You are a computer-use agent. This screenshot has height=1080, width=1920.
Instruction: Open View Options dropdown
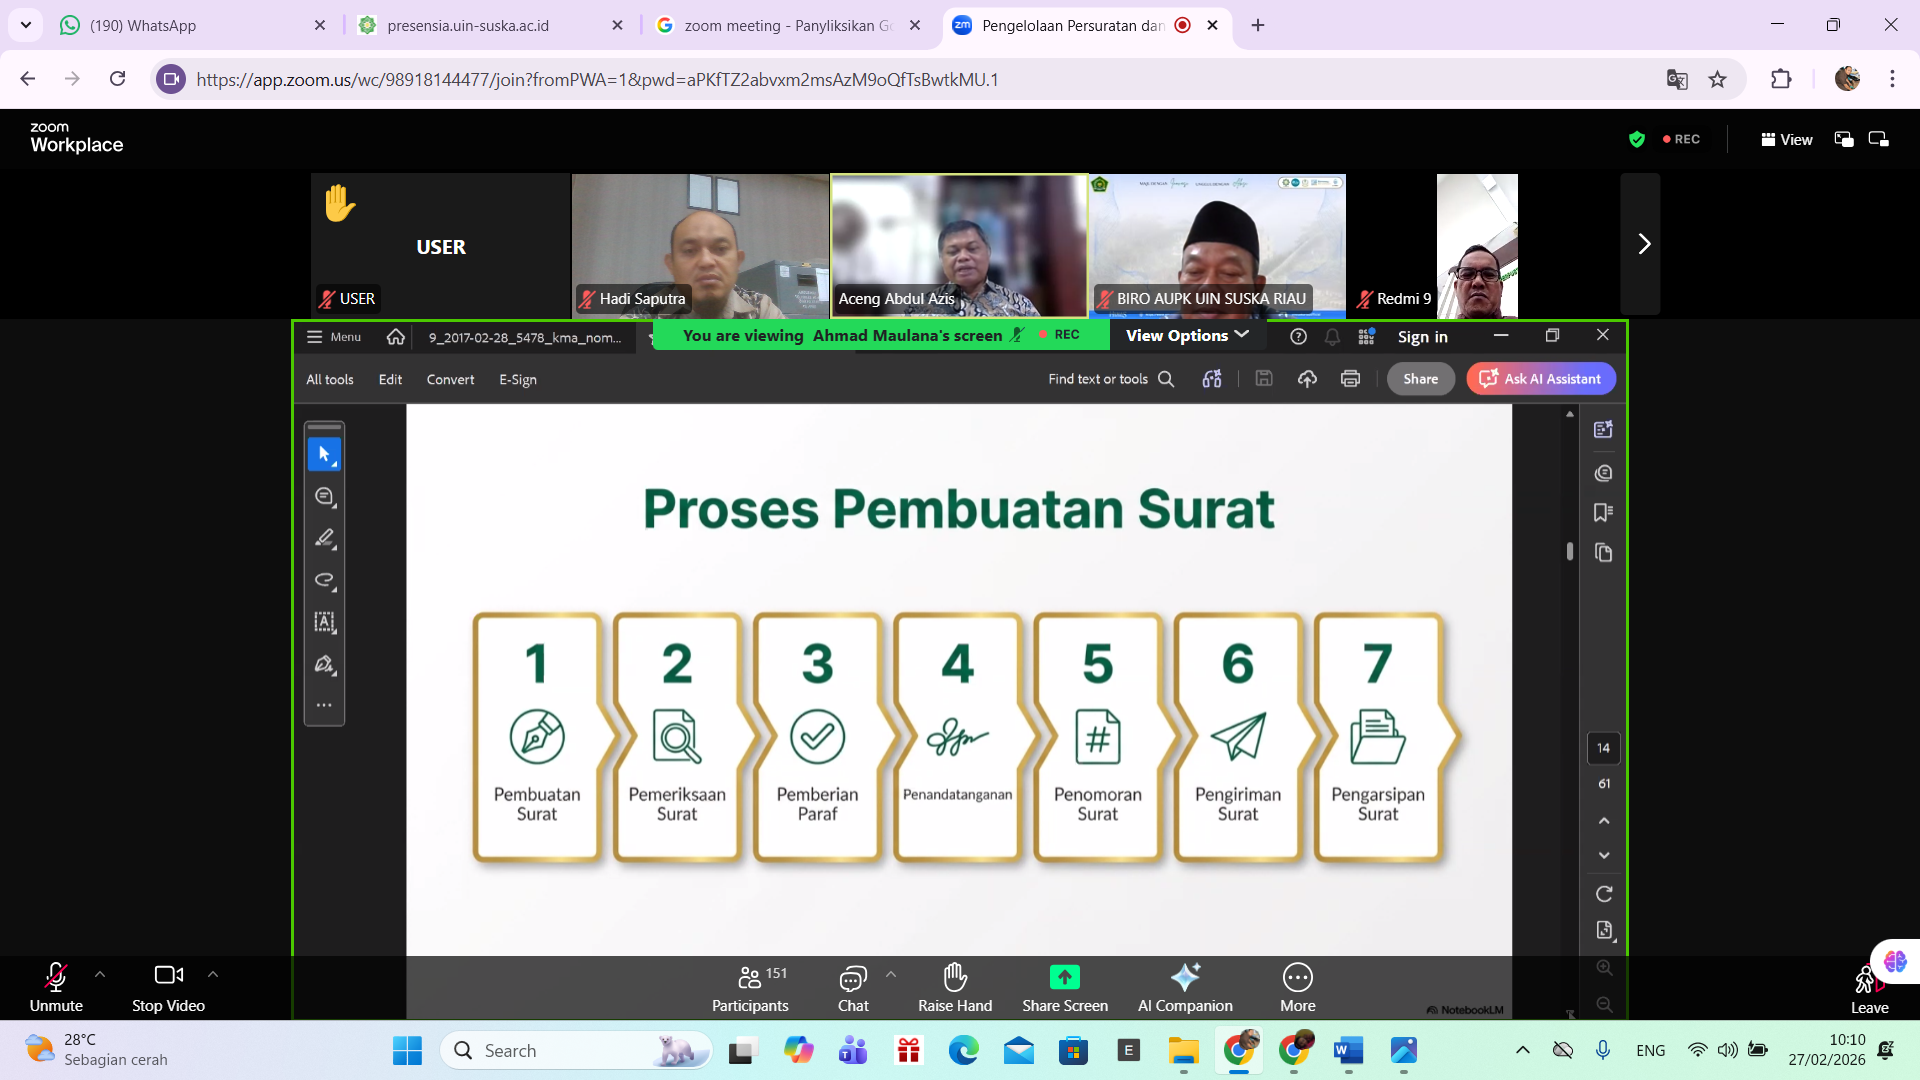1187,336
